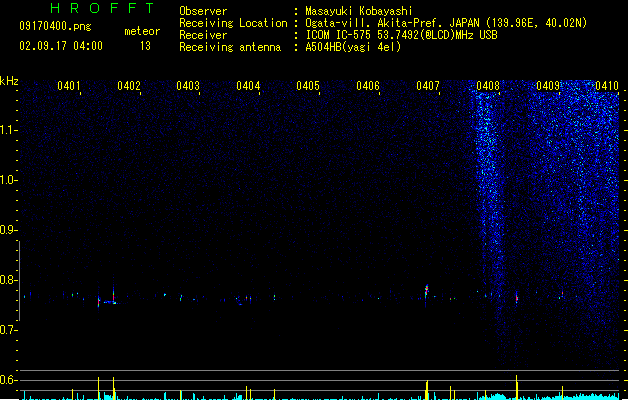The height and width of the screenshot is (400, 629).
Task: Click the 0.8 frequency axis label
Action: coord(8,280)
